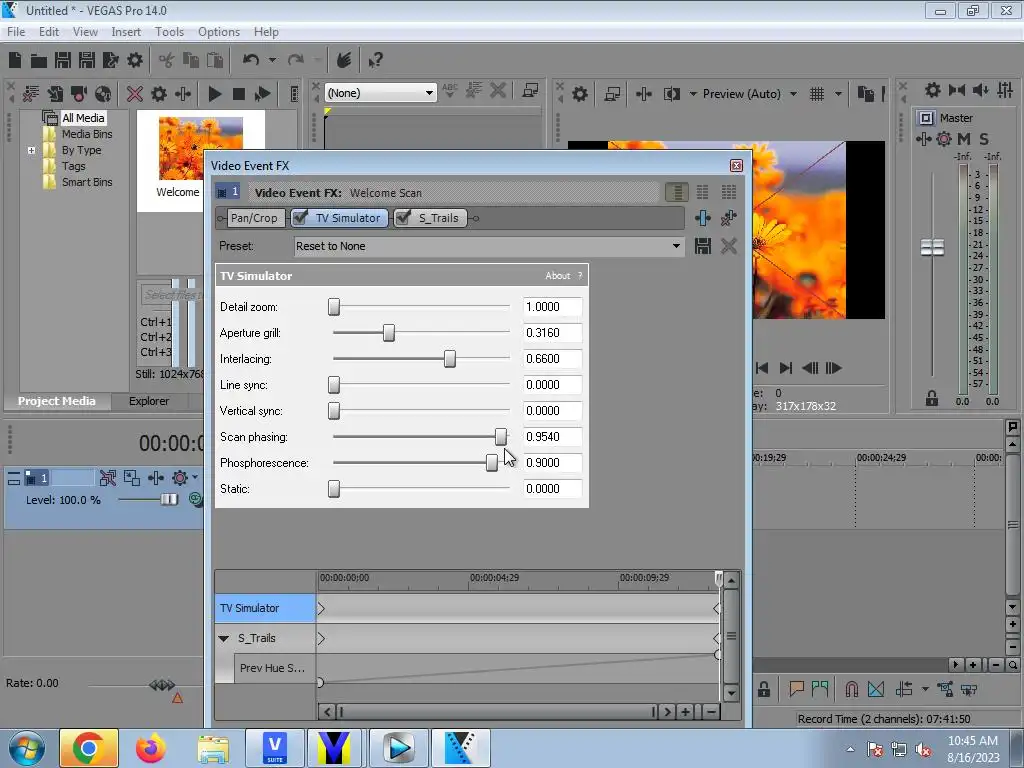Click the lock icon below the master fader
This screenshot has height=768, width=1024.
(932, 398)
